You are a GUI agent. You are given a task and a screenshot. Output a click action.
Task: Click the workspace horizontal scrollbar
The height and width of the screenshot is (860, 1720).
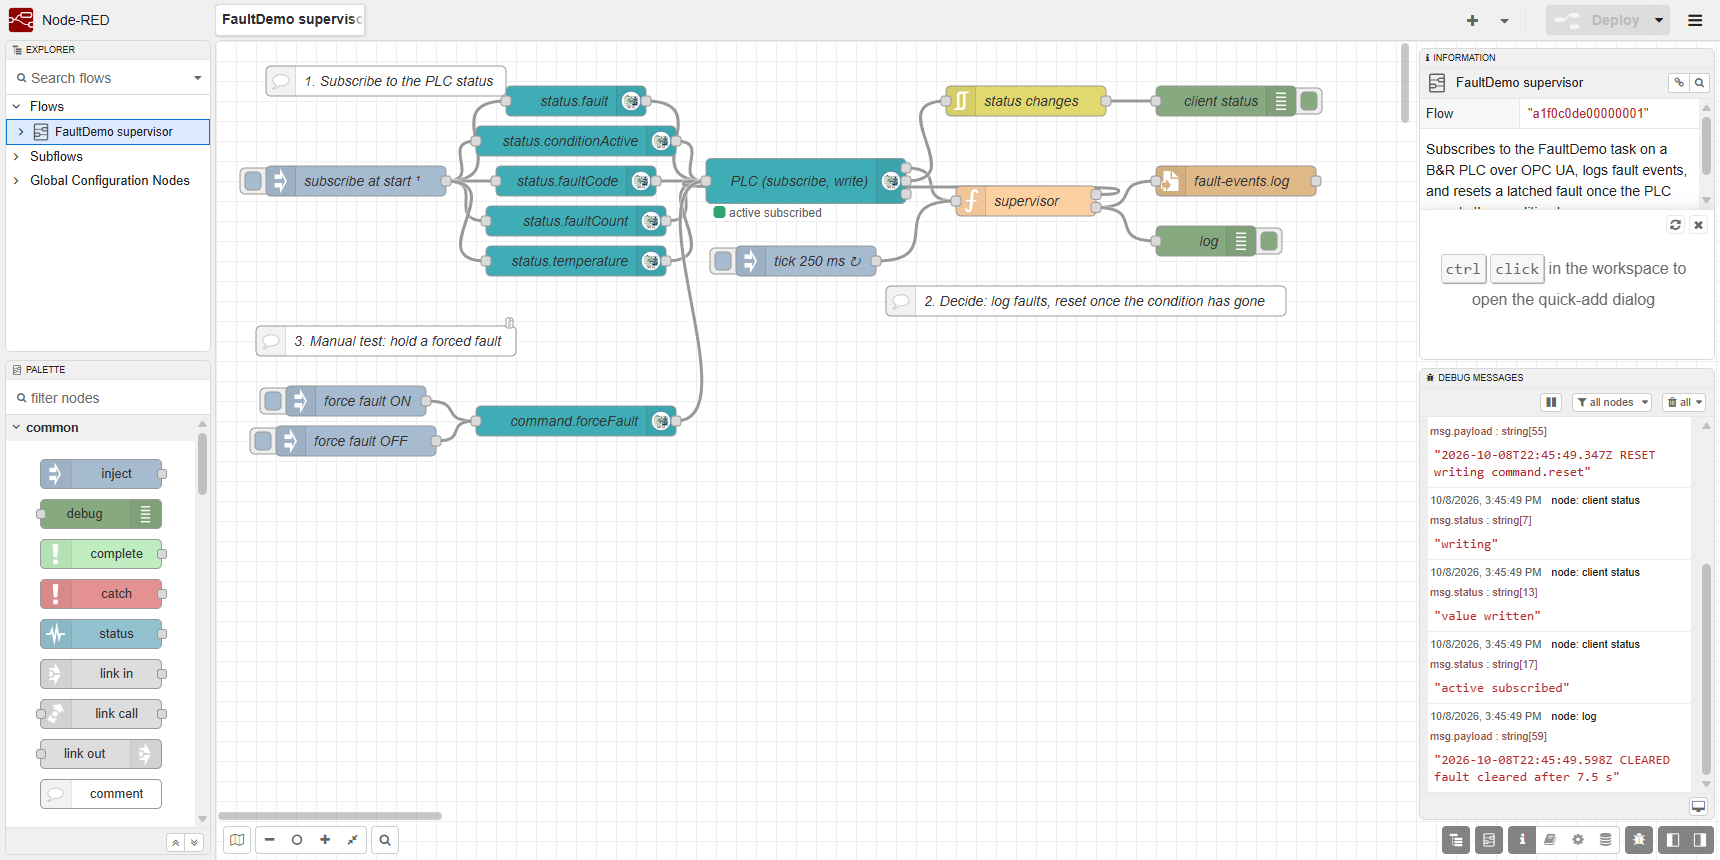pyautogui.click(x=330, y=816)
